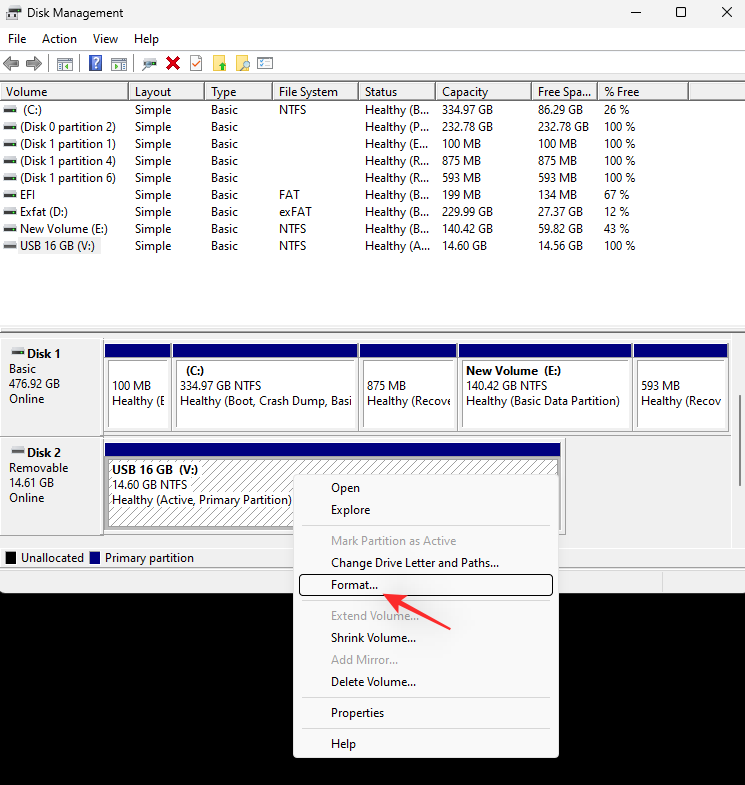745x785 pixels.
Task: Select the (C:) 334.97 GB NTFS partition block
Action: (265, 387)
